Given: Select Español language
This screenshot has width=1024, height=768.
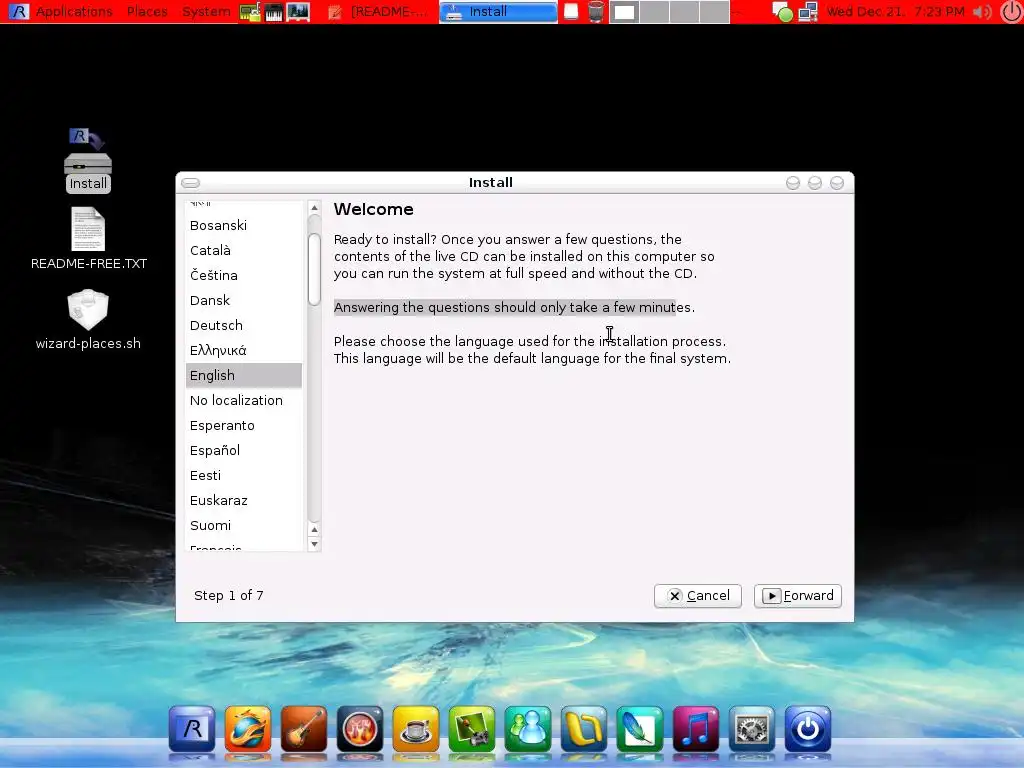Looking at the screenshot, I should pos(244,451).
